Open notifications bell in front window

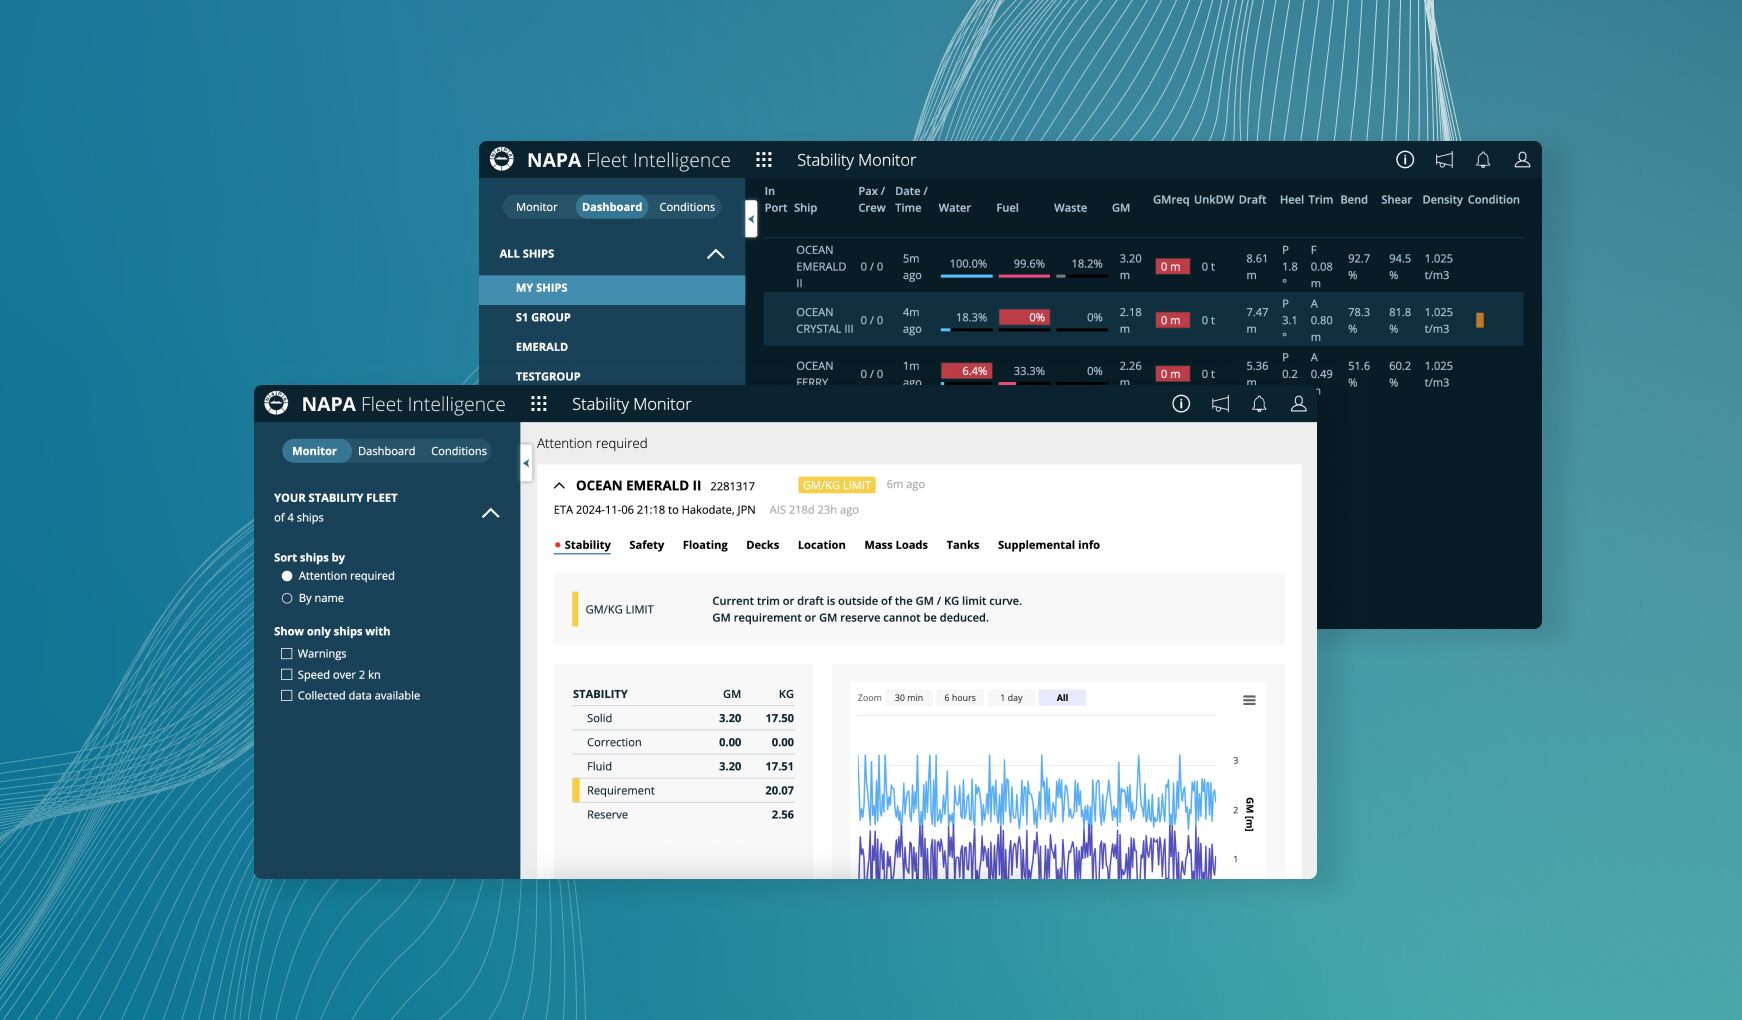pos(1259,404)
